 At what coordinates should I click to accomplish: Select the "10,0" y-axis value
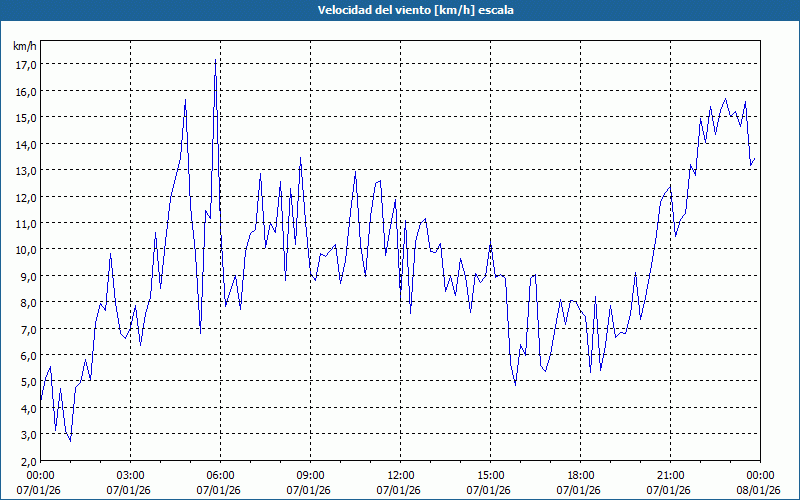[26, 250]
